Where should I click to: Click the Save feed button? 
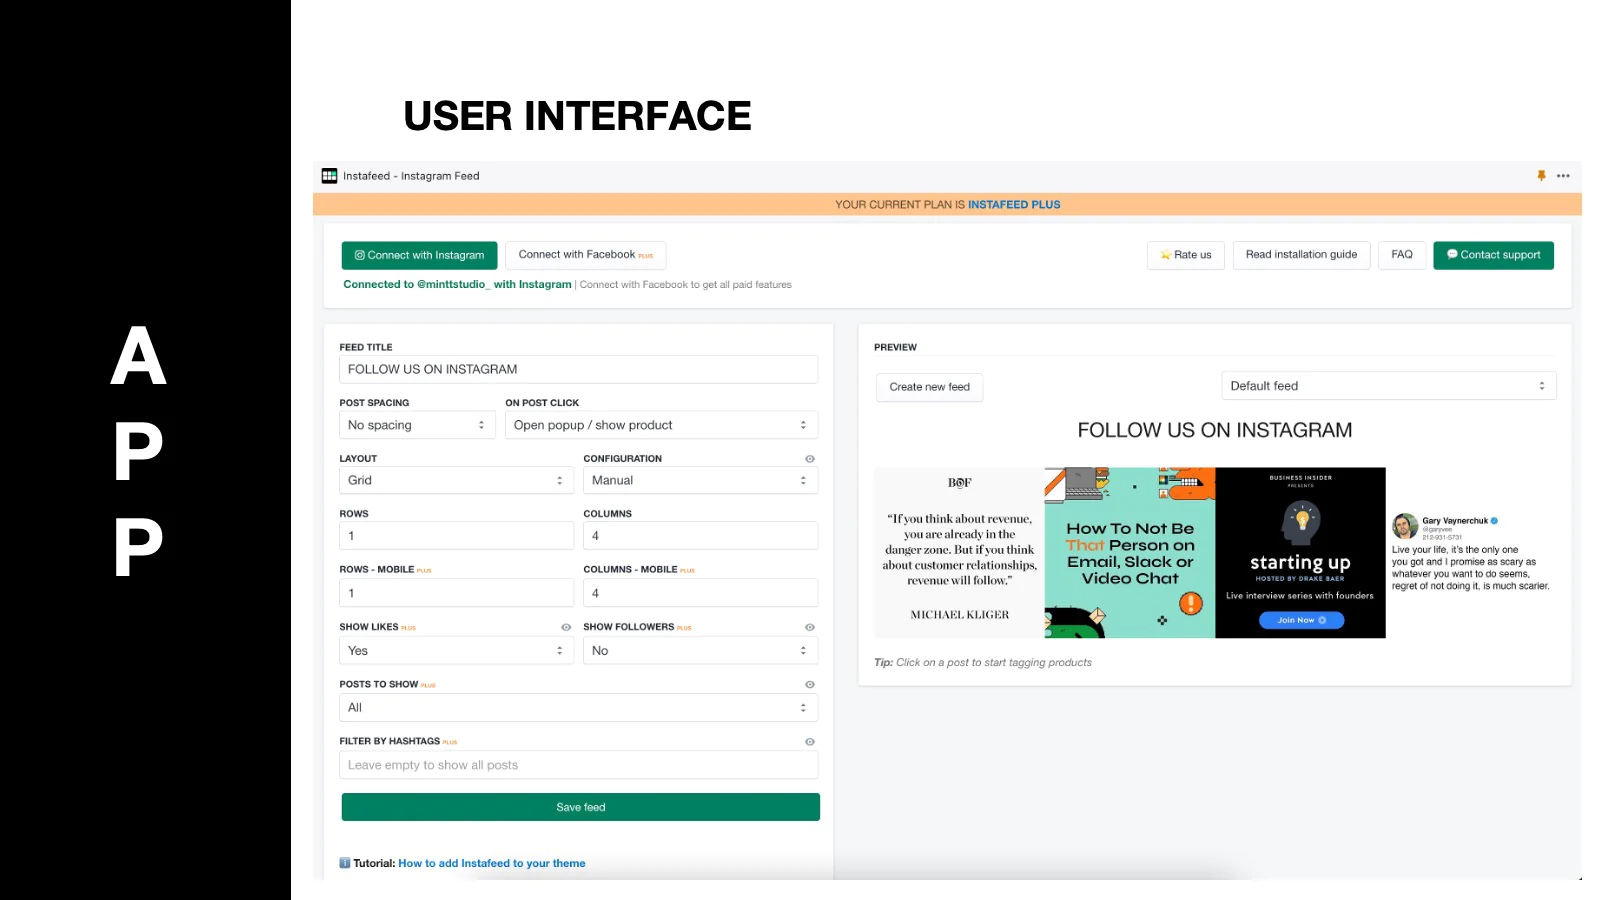tap(580, 807)
